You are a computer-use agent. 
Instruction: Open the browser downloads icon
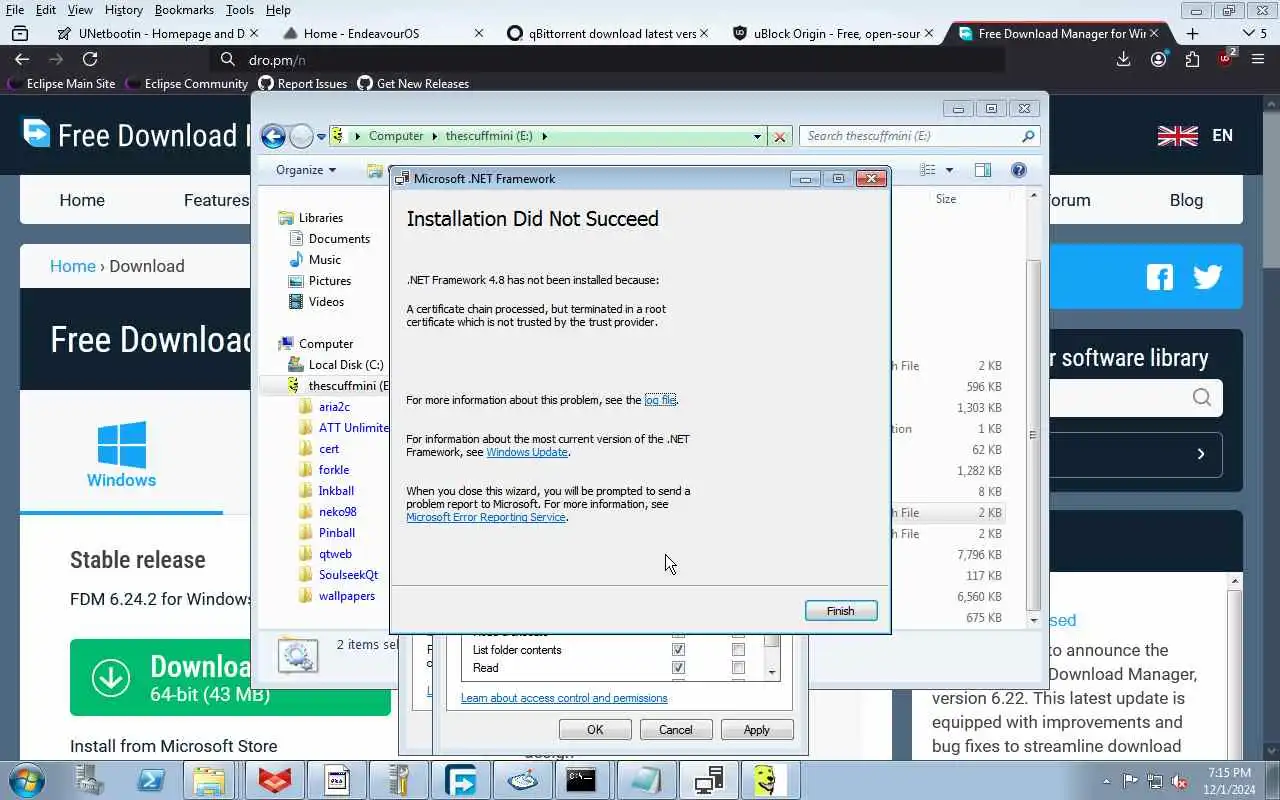coord(1123,60)
